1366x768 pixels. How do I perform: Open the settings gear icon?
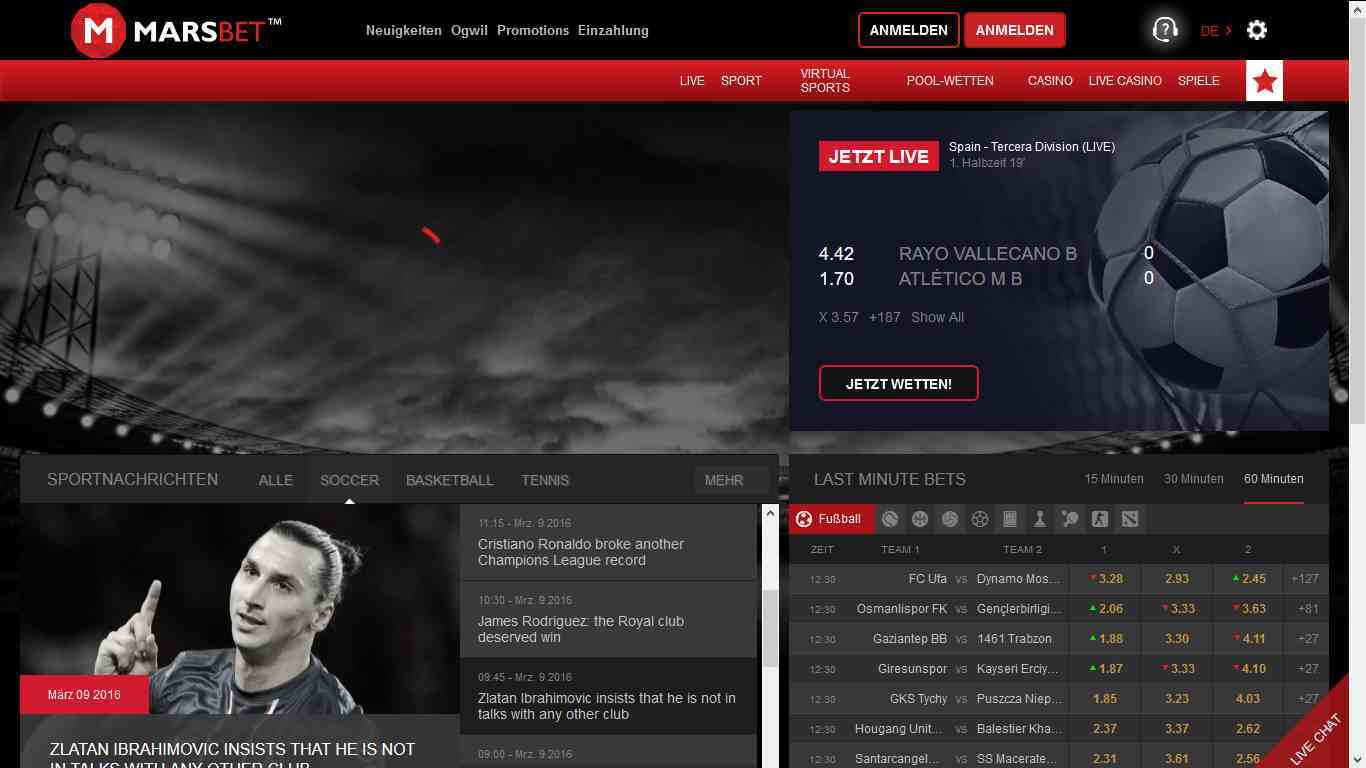pos(1257,30)
